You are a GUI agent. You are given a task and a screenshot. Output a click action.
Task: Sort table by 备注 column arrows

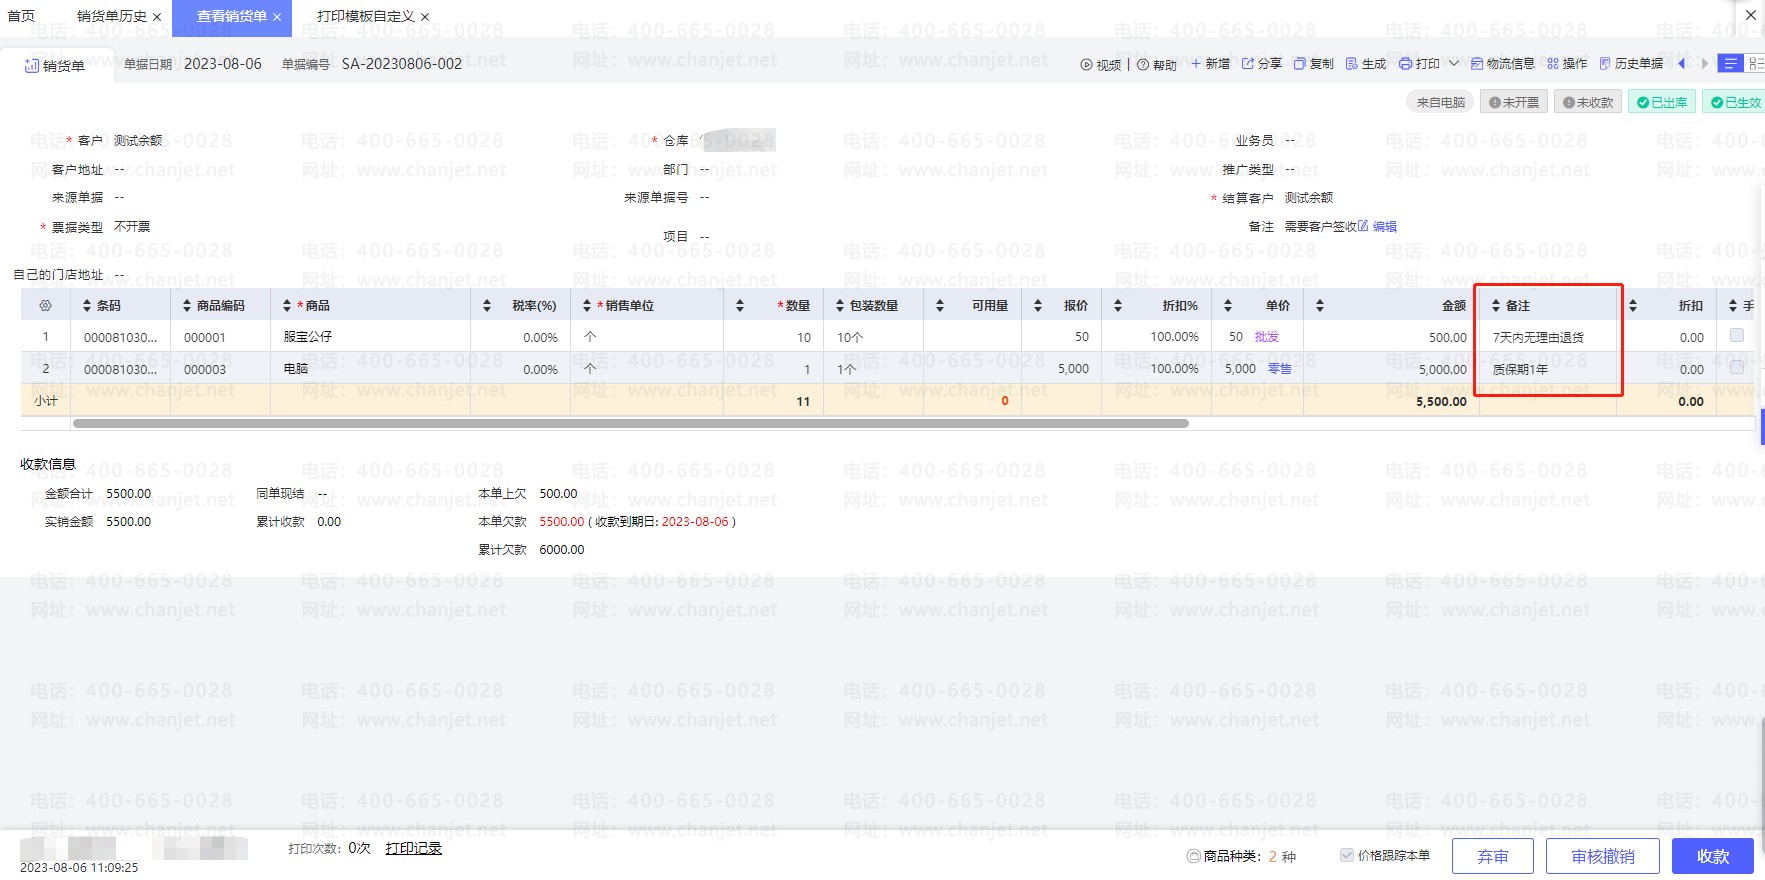click(x=1496, y=306)
